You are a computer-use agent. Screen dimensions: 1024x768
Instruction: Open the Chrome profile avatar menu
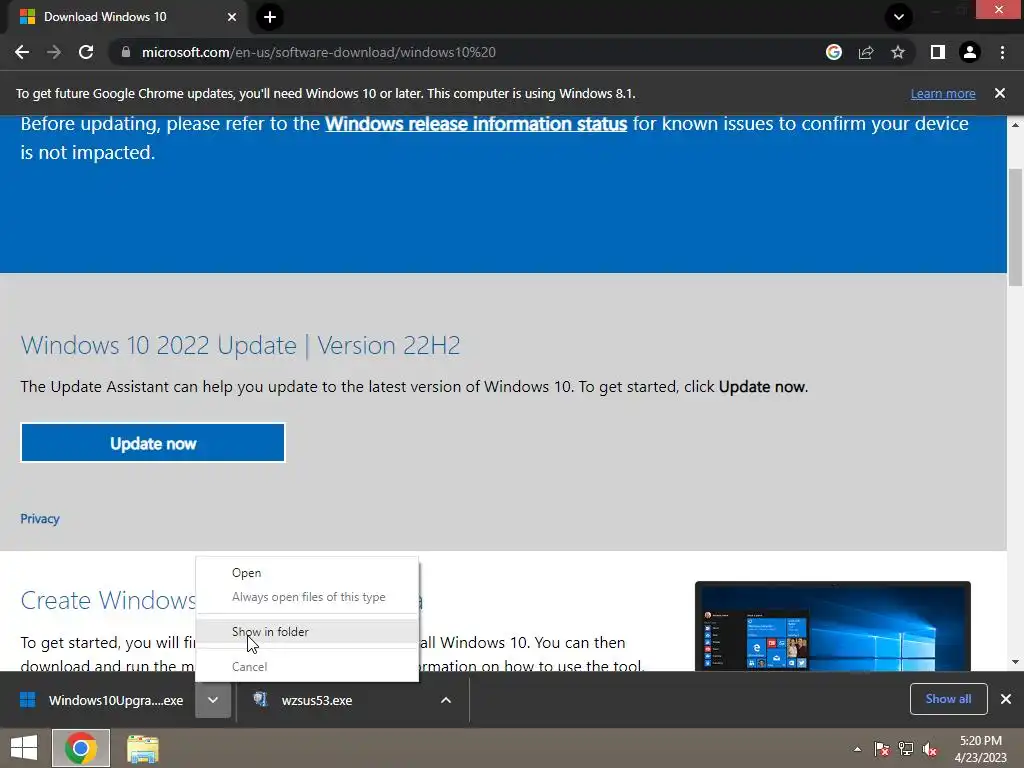point(970,52)
